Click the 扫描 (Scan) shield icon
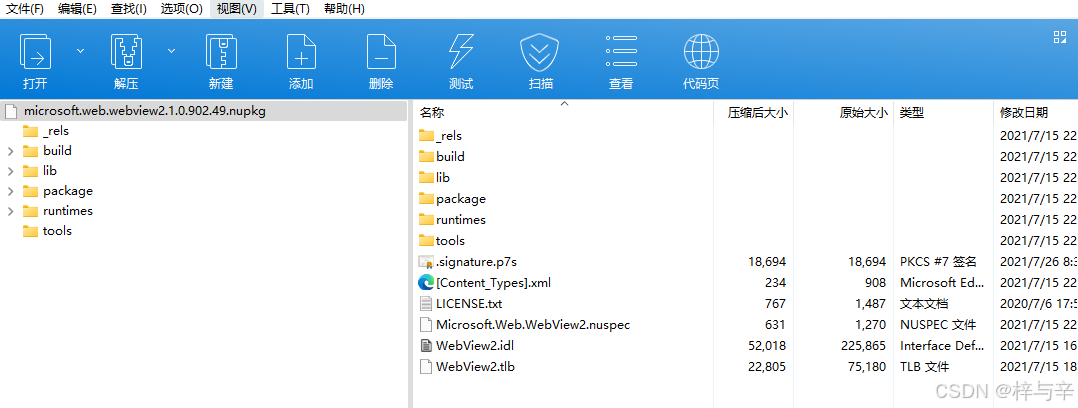1078x408 pixels. point(540,52)
